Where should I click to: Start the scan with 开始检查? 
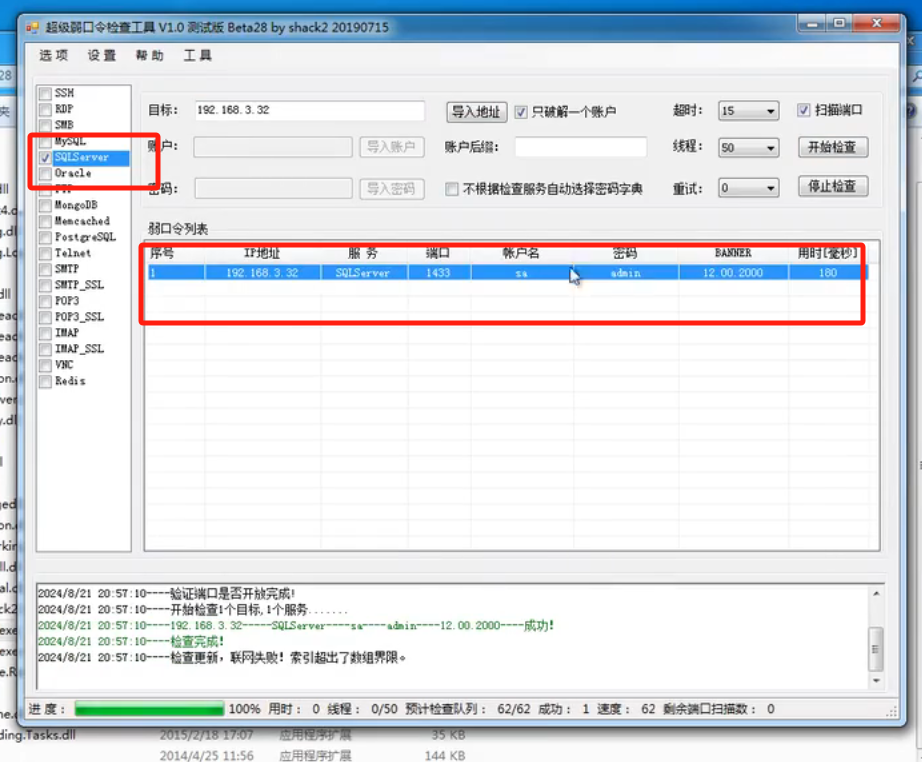coord(833,147)
